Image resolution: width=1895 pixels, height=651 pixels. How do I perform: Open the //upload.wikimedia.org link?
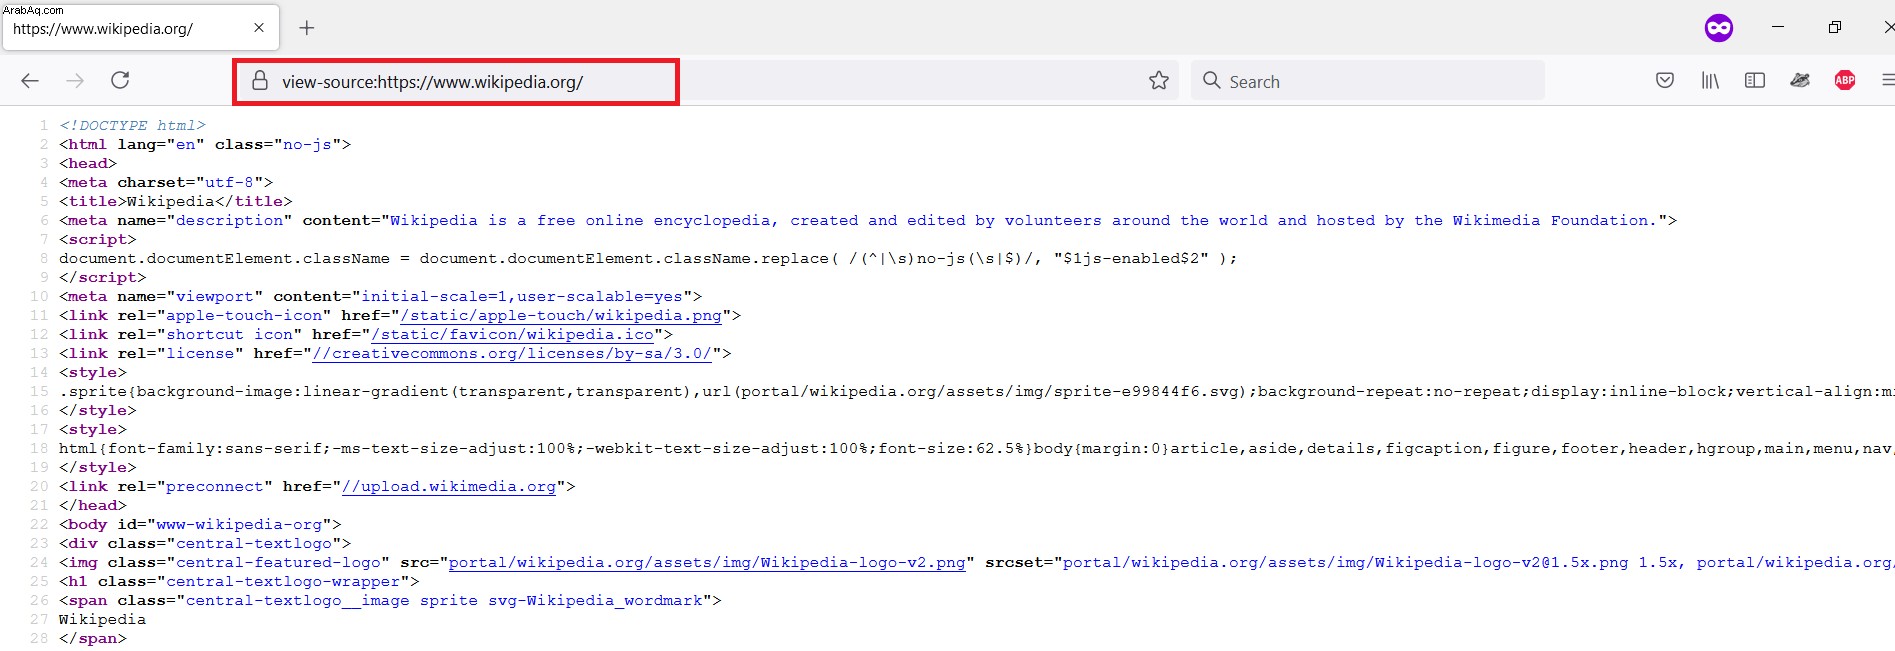tap(449, 486)
